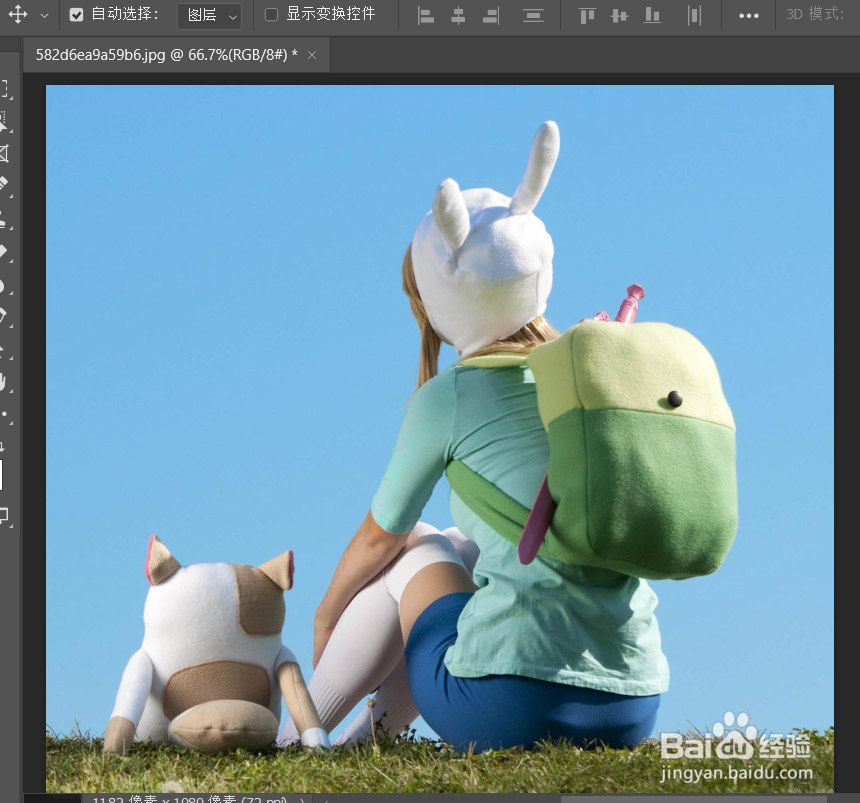Change the screen mode from toolbar
This screenshot has width=860, height=803.
point(5,516)
